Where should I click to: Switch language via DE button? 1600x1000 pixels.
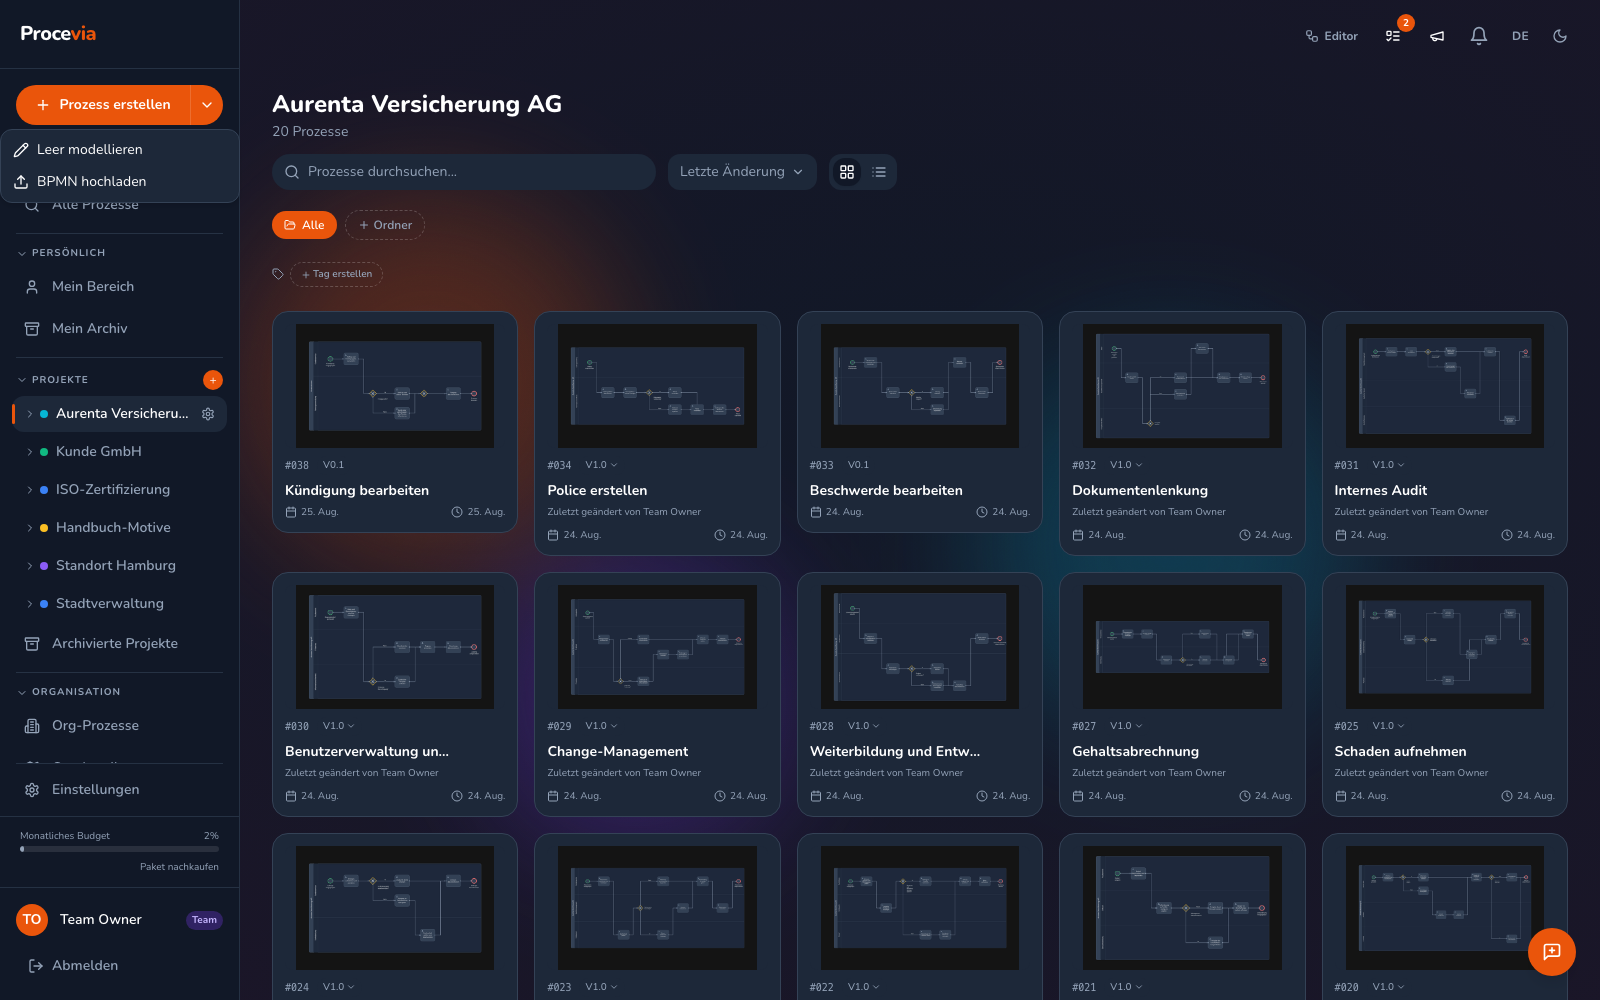1520,36
